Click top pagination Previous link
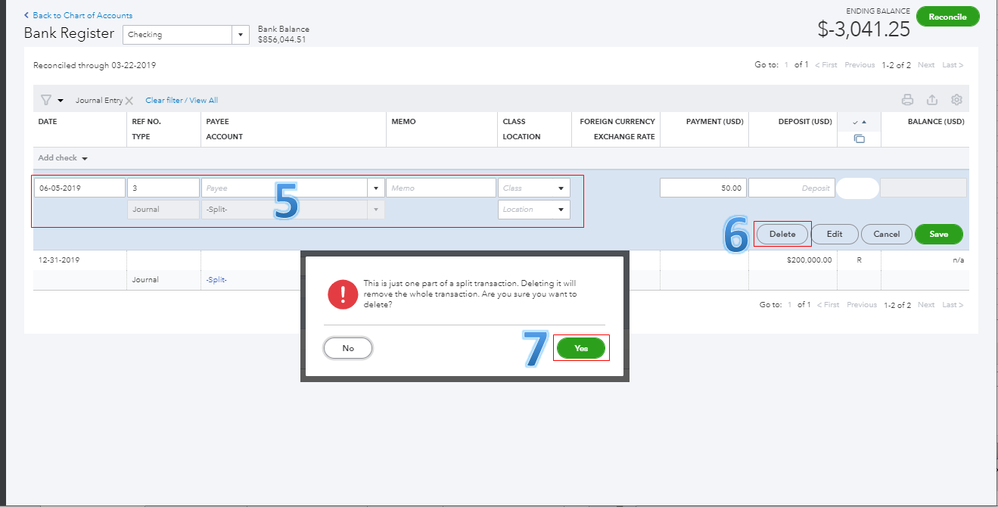 [859, 65]
